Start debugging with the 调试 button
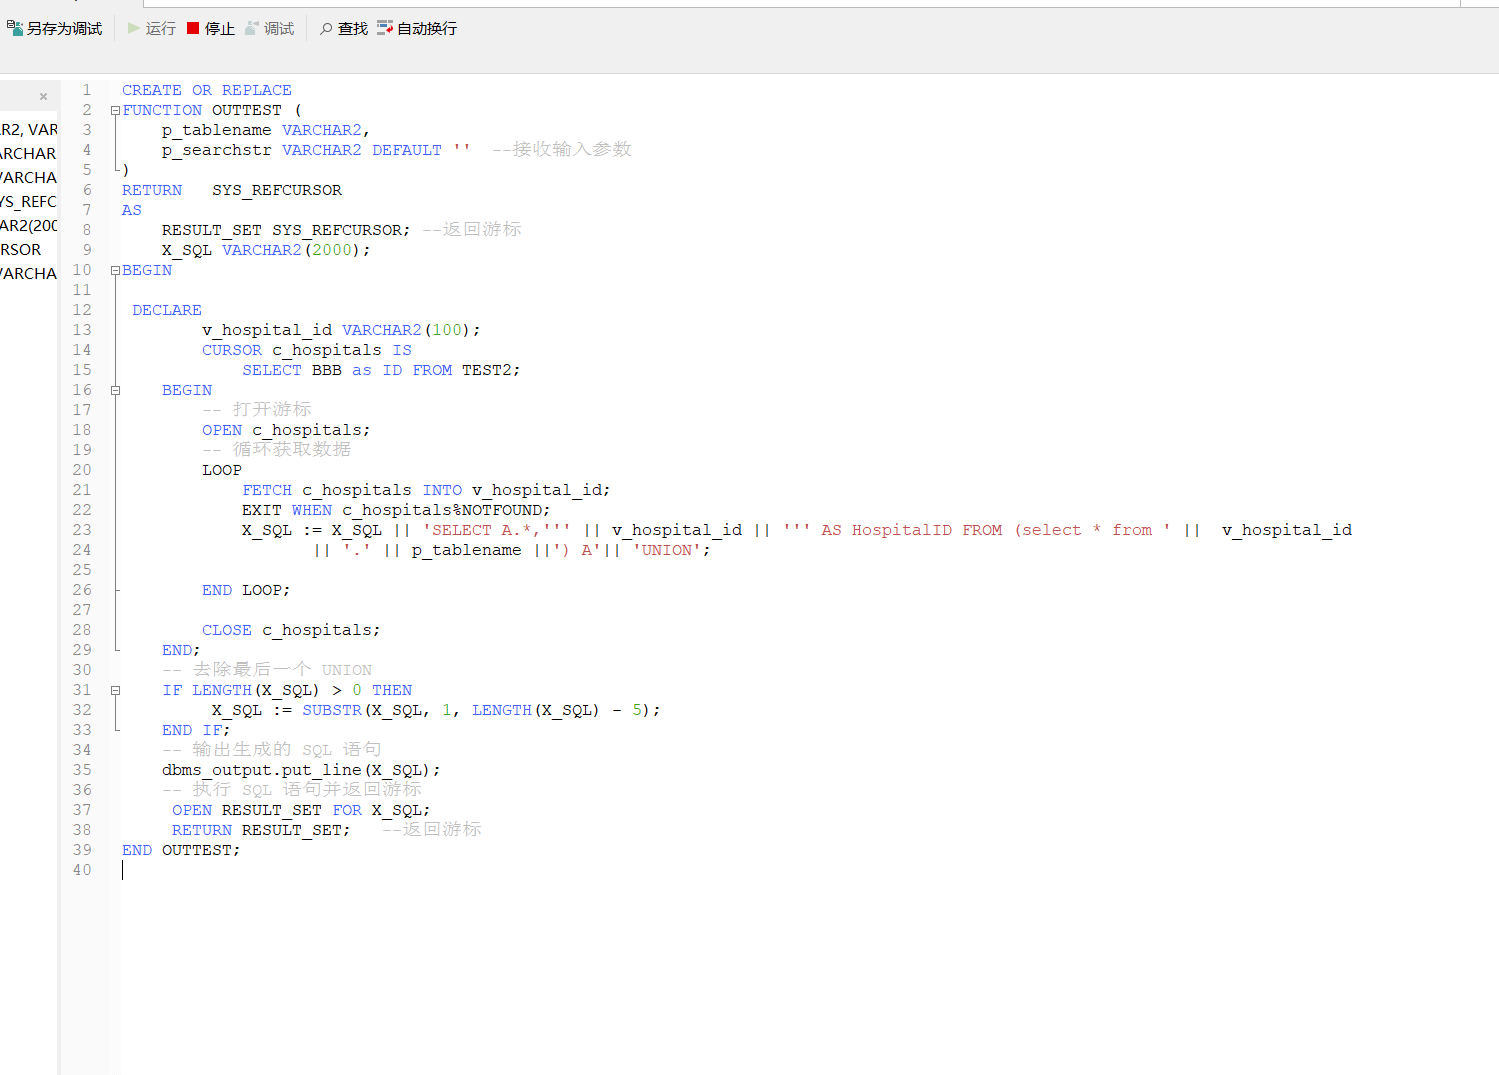Image resolution: width=1499 pixels, height=1075 pixels. pos(270,29)
